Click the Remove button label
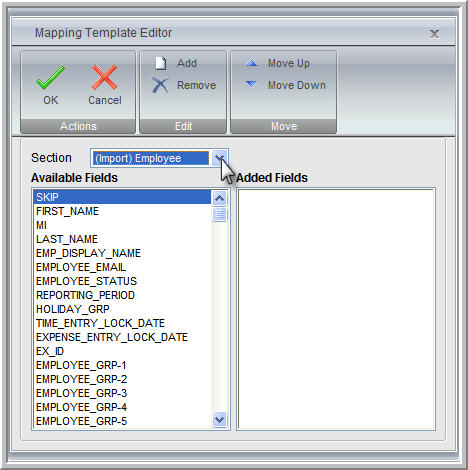The height and width of the screenshot is (470, 468). 196,85
